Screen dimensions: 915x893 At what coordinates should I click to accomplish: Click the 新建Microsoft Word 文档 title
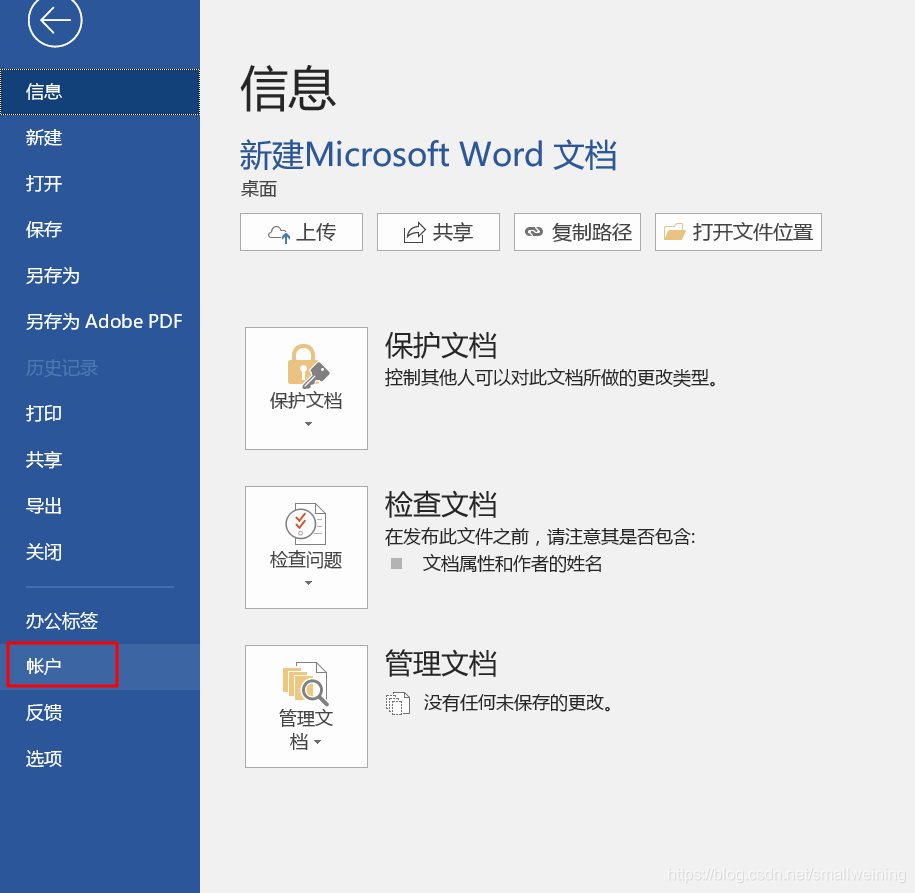point(428,155)
